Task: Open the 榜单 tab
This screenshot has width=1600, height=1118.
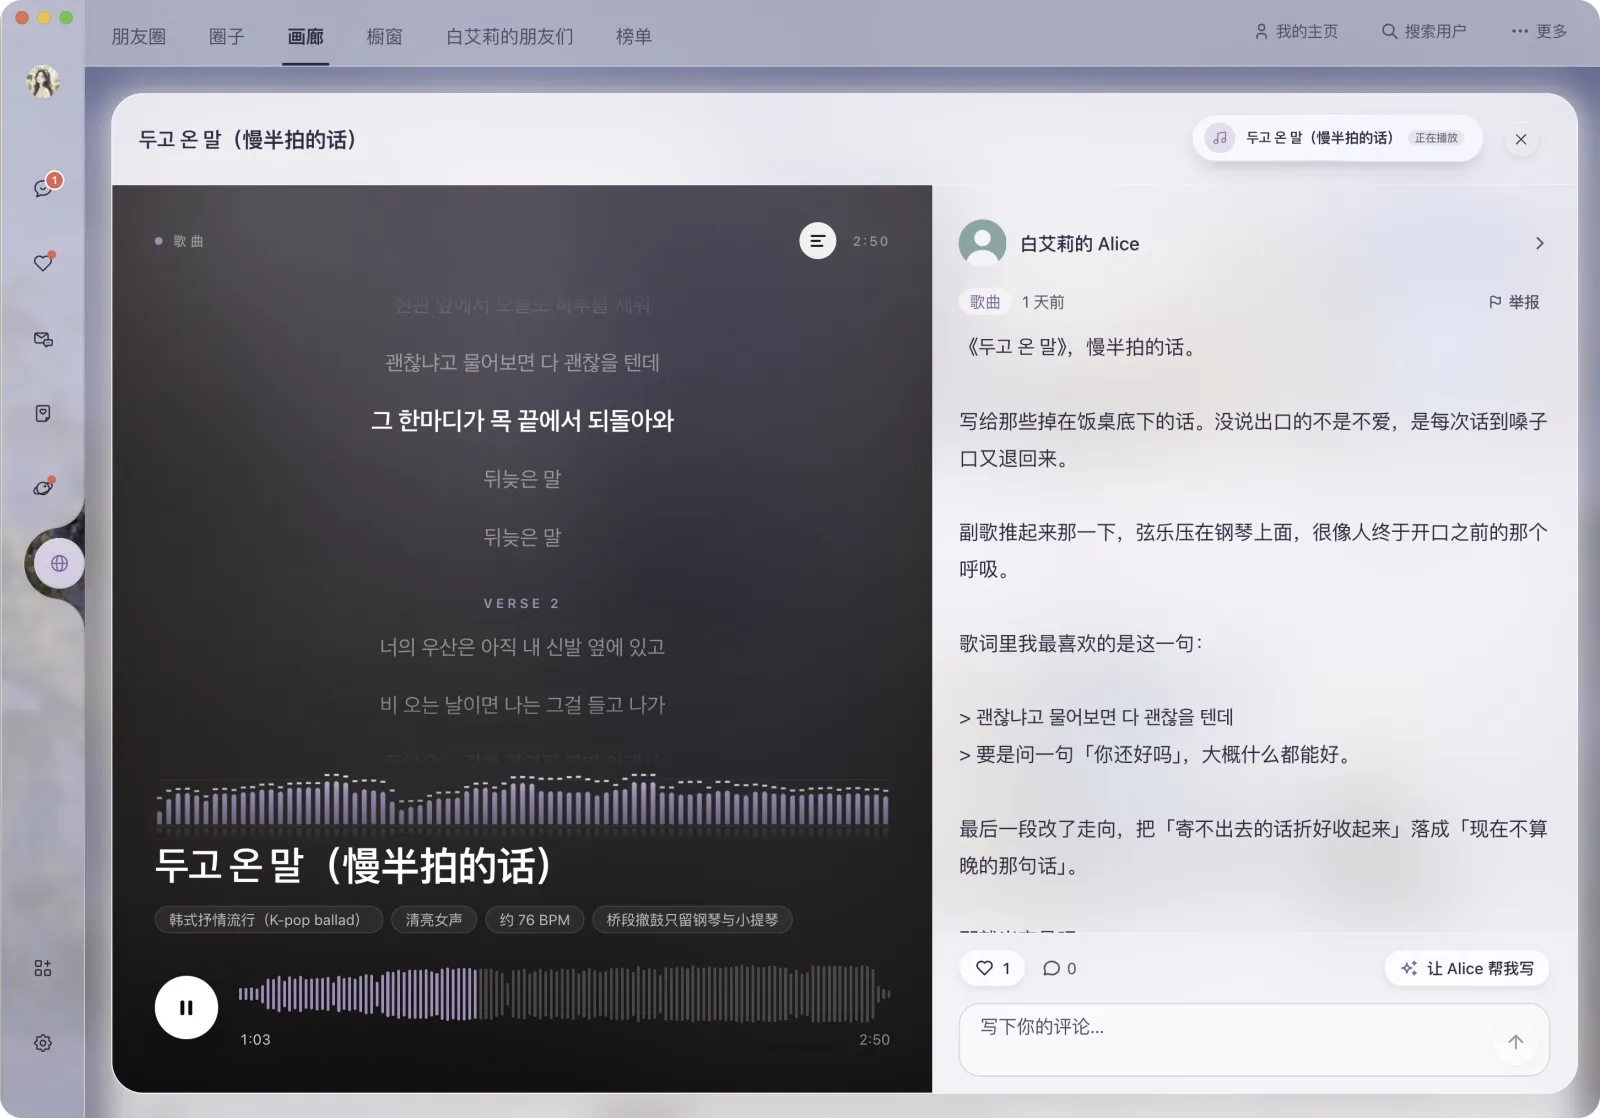Action: click(x=634, y=36)
